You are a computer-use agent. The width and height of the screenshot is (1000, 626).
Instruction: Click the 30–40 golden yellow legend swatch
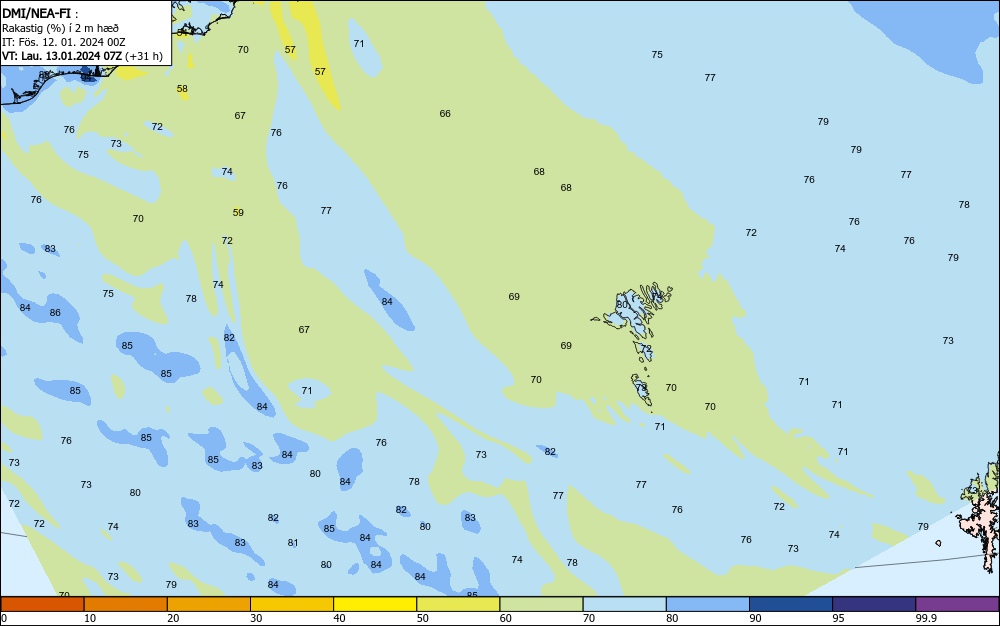point(292,604)
